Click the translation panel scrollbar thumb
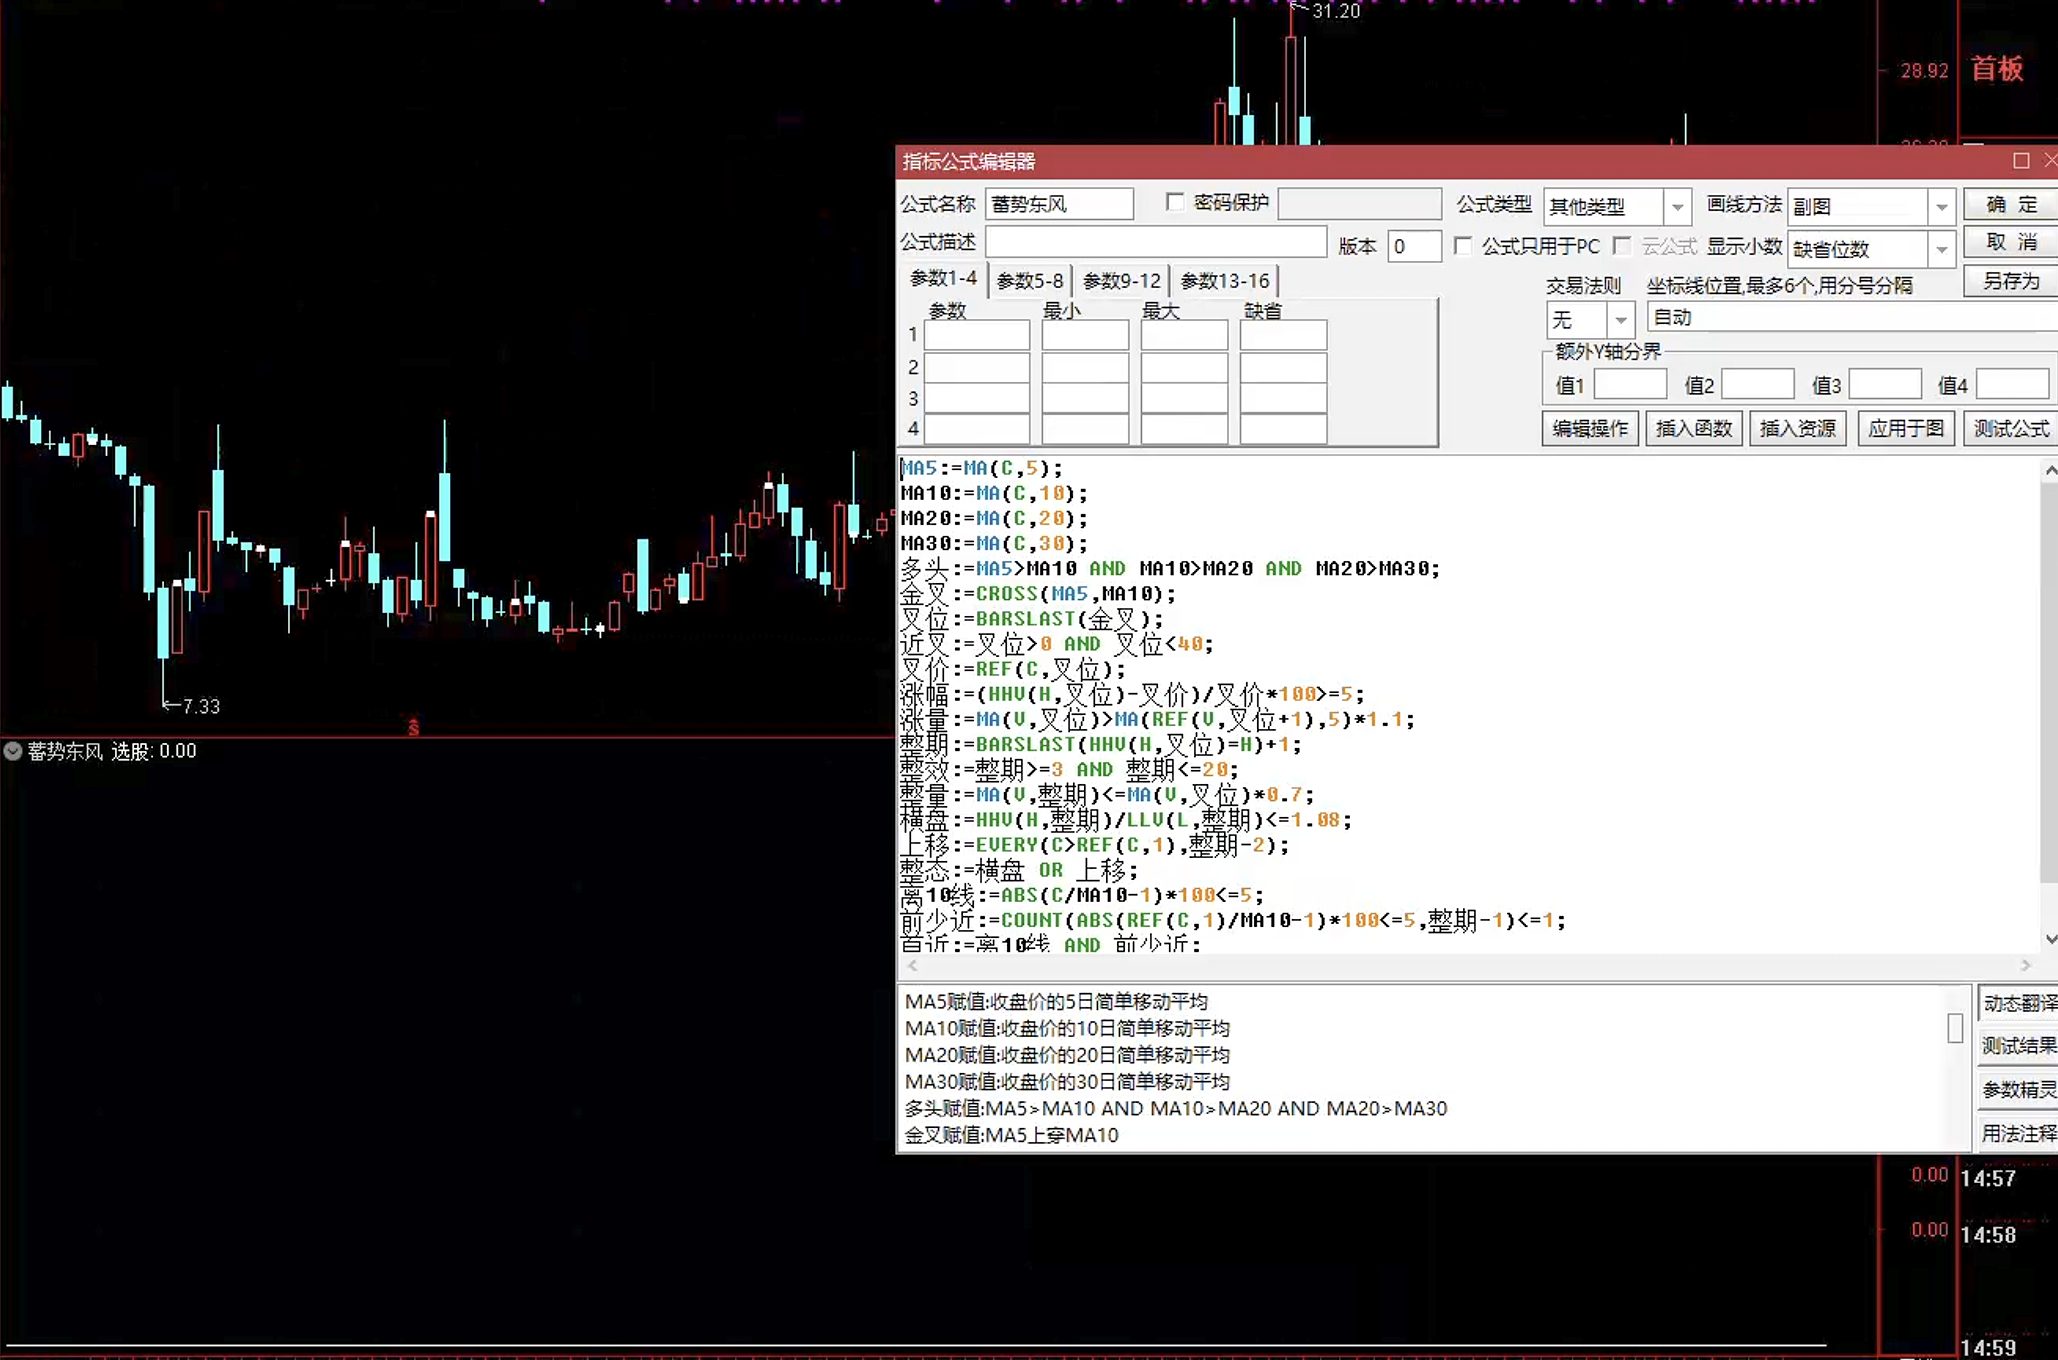 pos(1955,1028)
